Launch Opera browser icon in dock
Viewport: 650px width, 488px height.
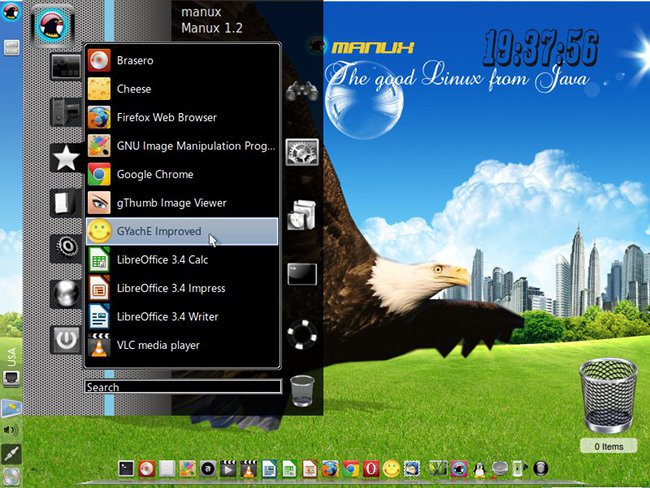coord(371,469)
